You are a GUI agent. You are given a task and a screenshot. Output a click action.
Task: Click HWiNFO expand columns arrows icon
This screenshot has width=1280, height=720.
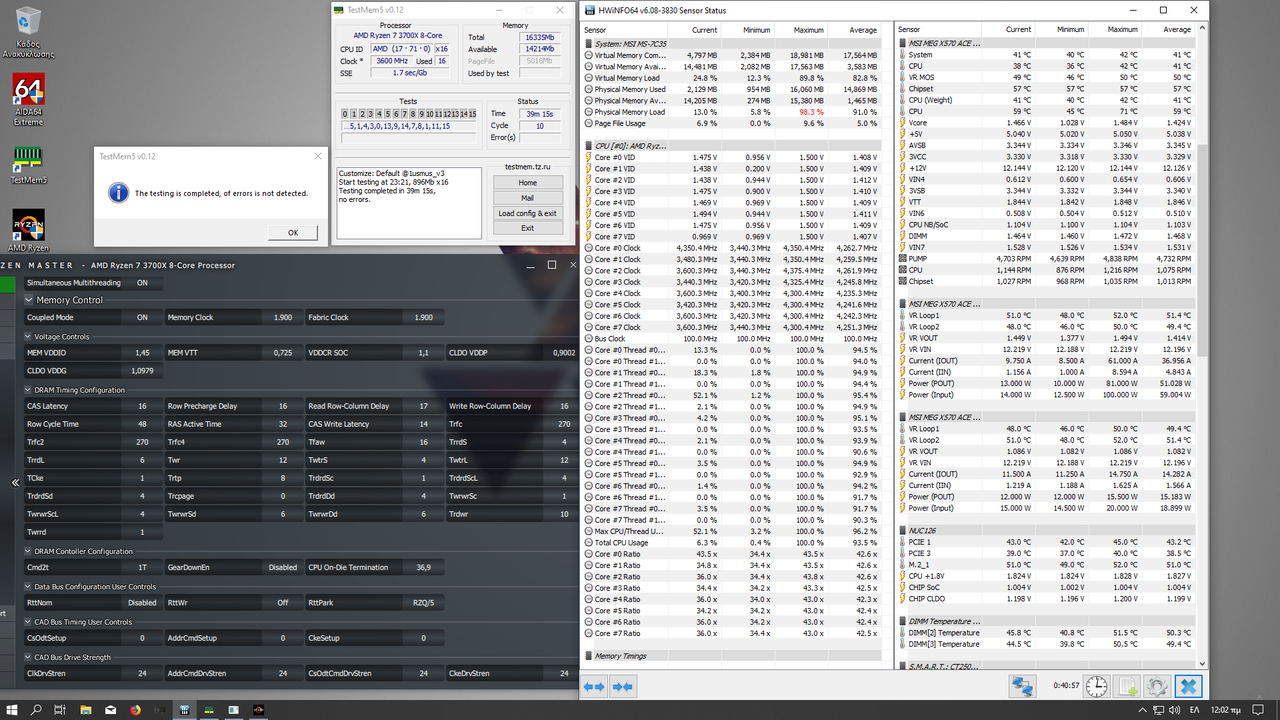tap(594, 686)
